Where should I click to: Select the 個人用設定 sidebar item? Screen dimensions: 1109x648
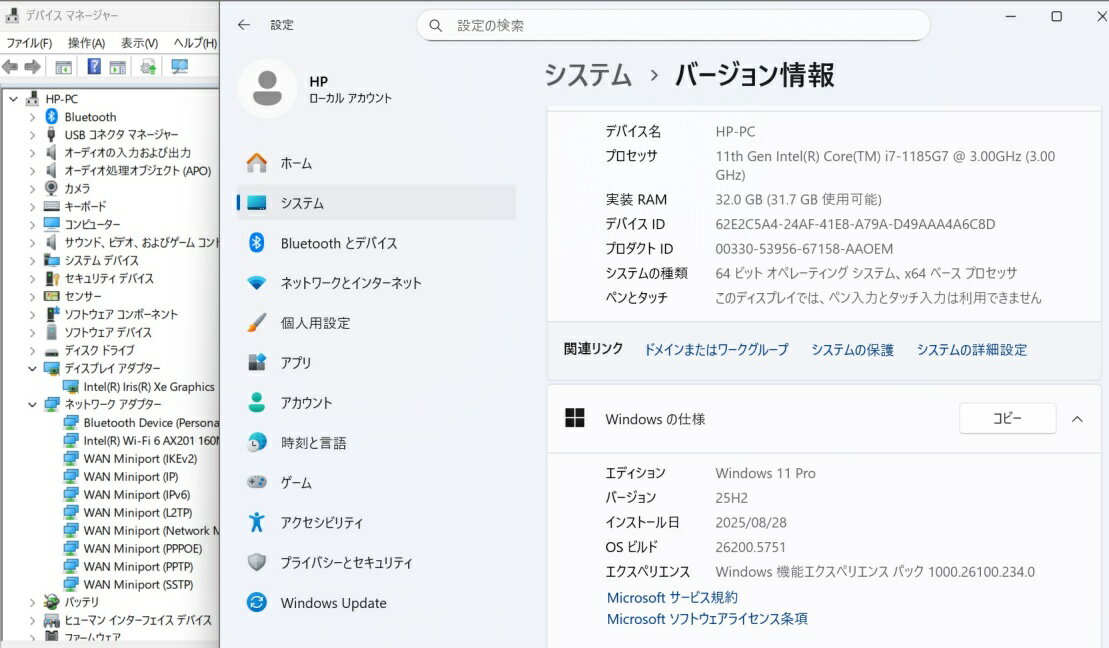(315, 323)
